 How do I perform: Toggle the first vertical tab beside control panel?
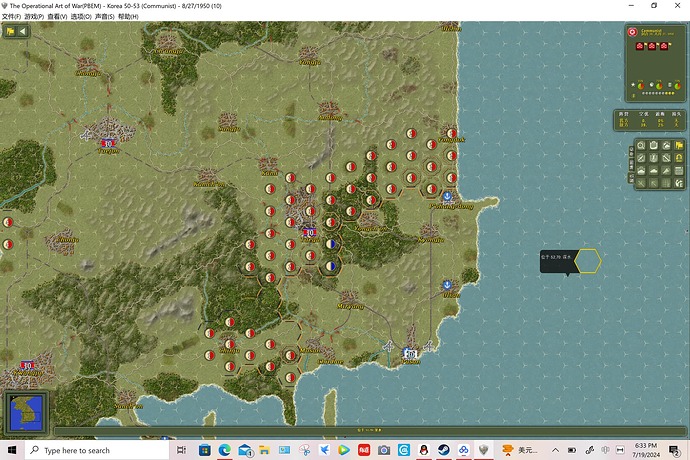pyautogui.click(x=630, y=151)
